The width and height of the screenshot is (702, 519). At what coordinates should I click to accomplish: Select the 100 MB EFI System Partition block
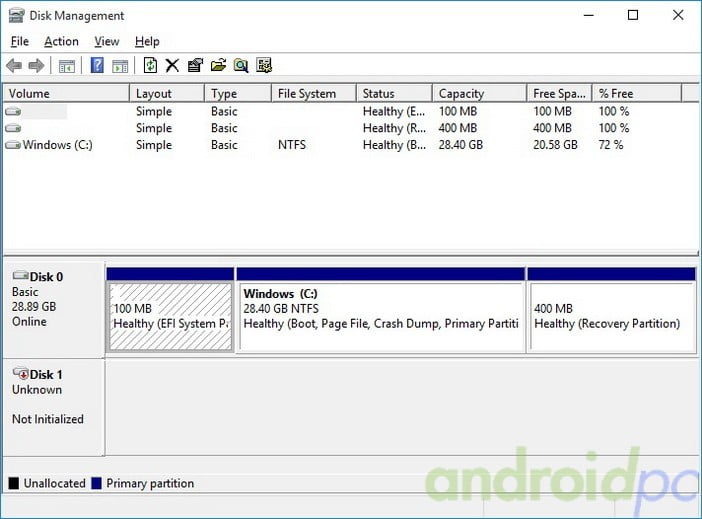(170, 317)
